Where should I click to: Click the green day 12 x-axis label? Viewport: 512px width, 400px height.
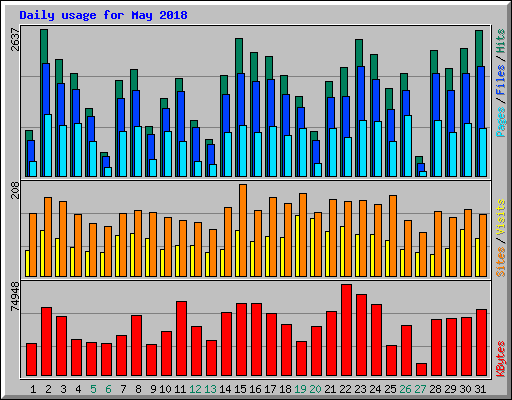click(195, 389)
